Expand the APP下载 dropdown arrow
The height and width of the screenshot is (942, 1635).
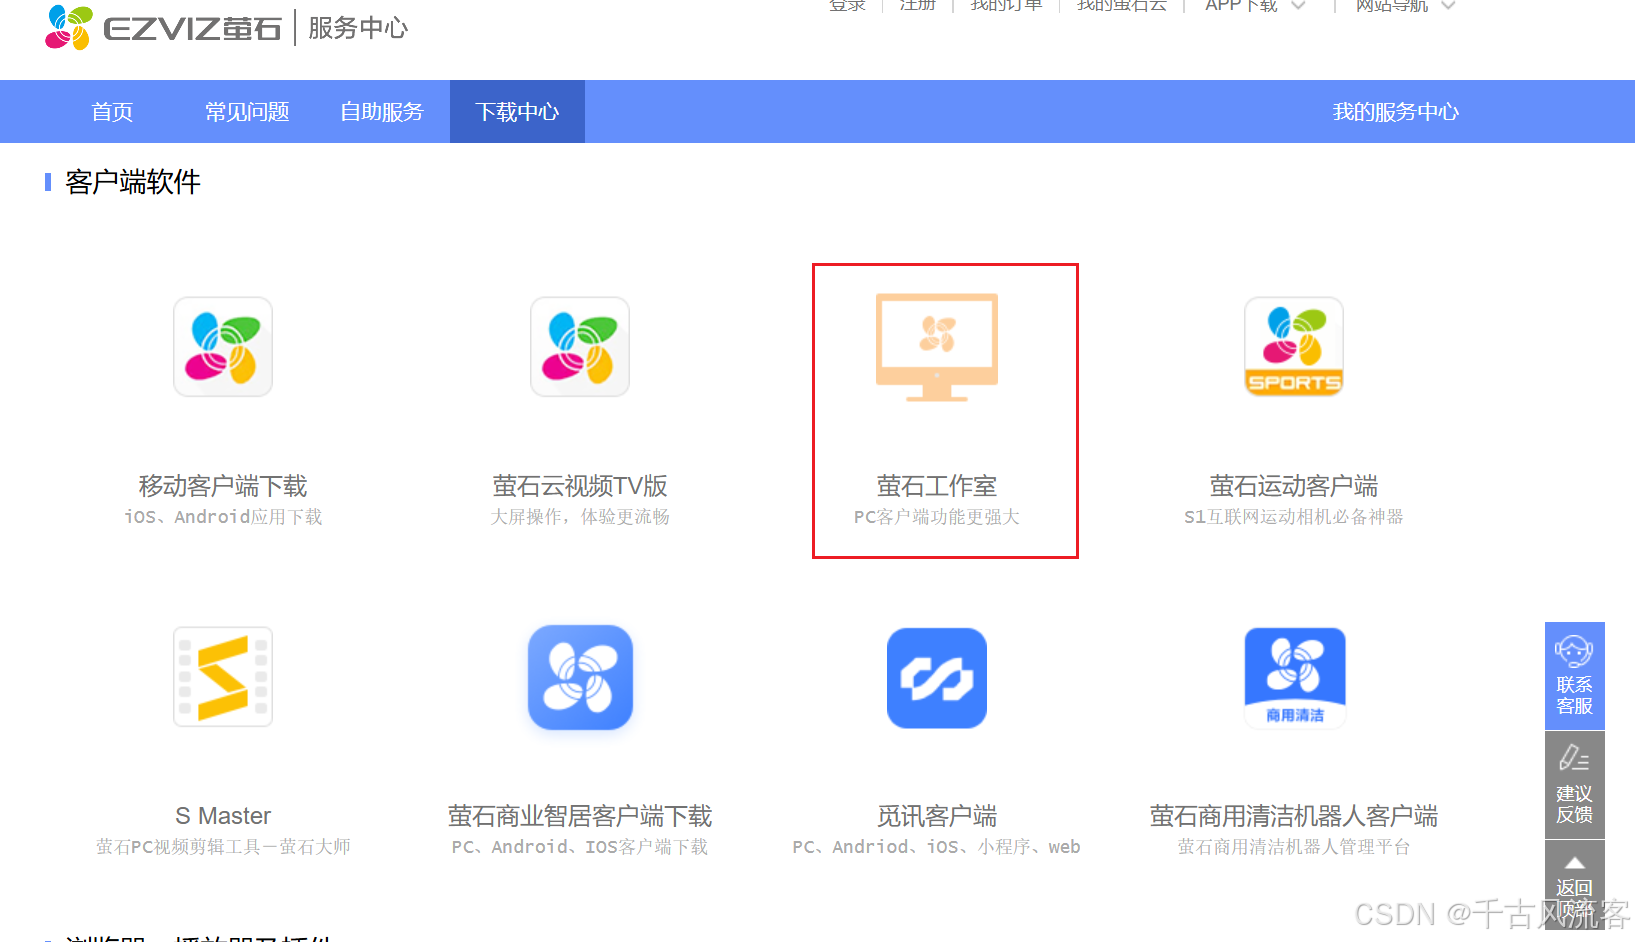point(1298,5)
